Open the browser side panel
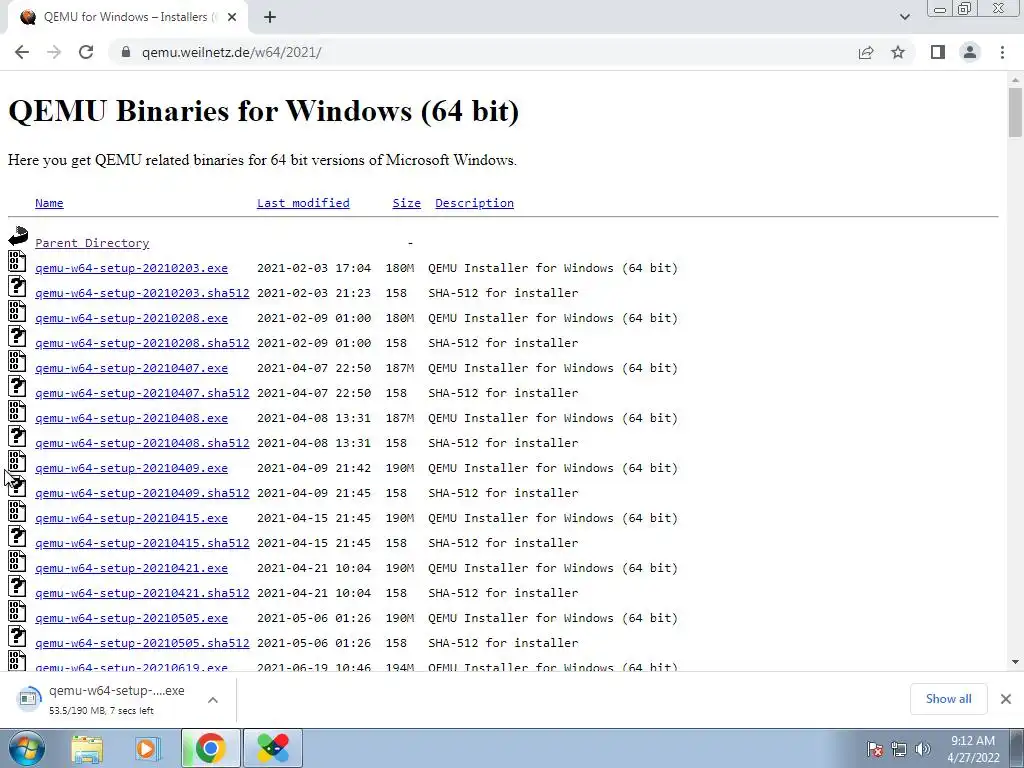Viewport: 1024px width, 768px height. coord(938,52)
